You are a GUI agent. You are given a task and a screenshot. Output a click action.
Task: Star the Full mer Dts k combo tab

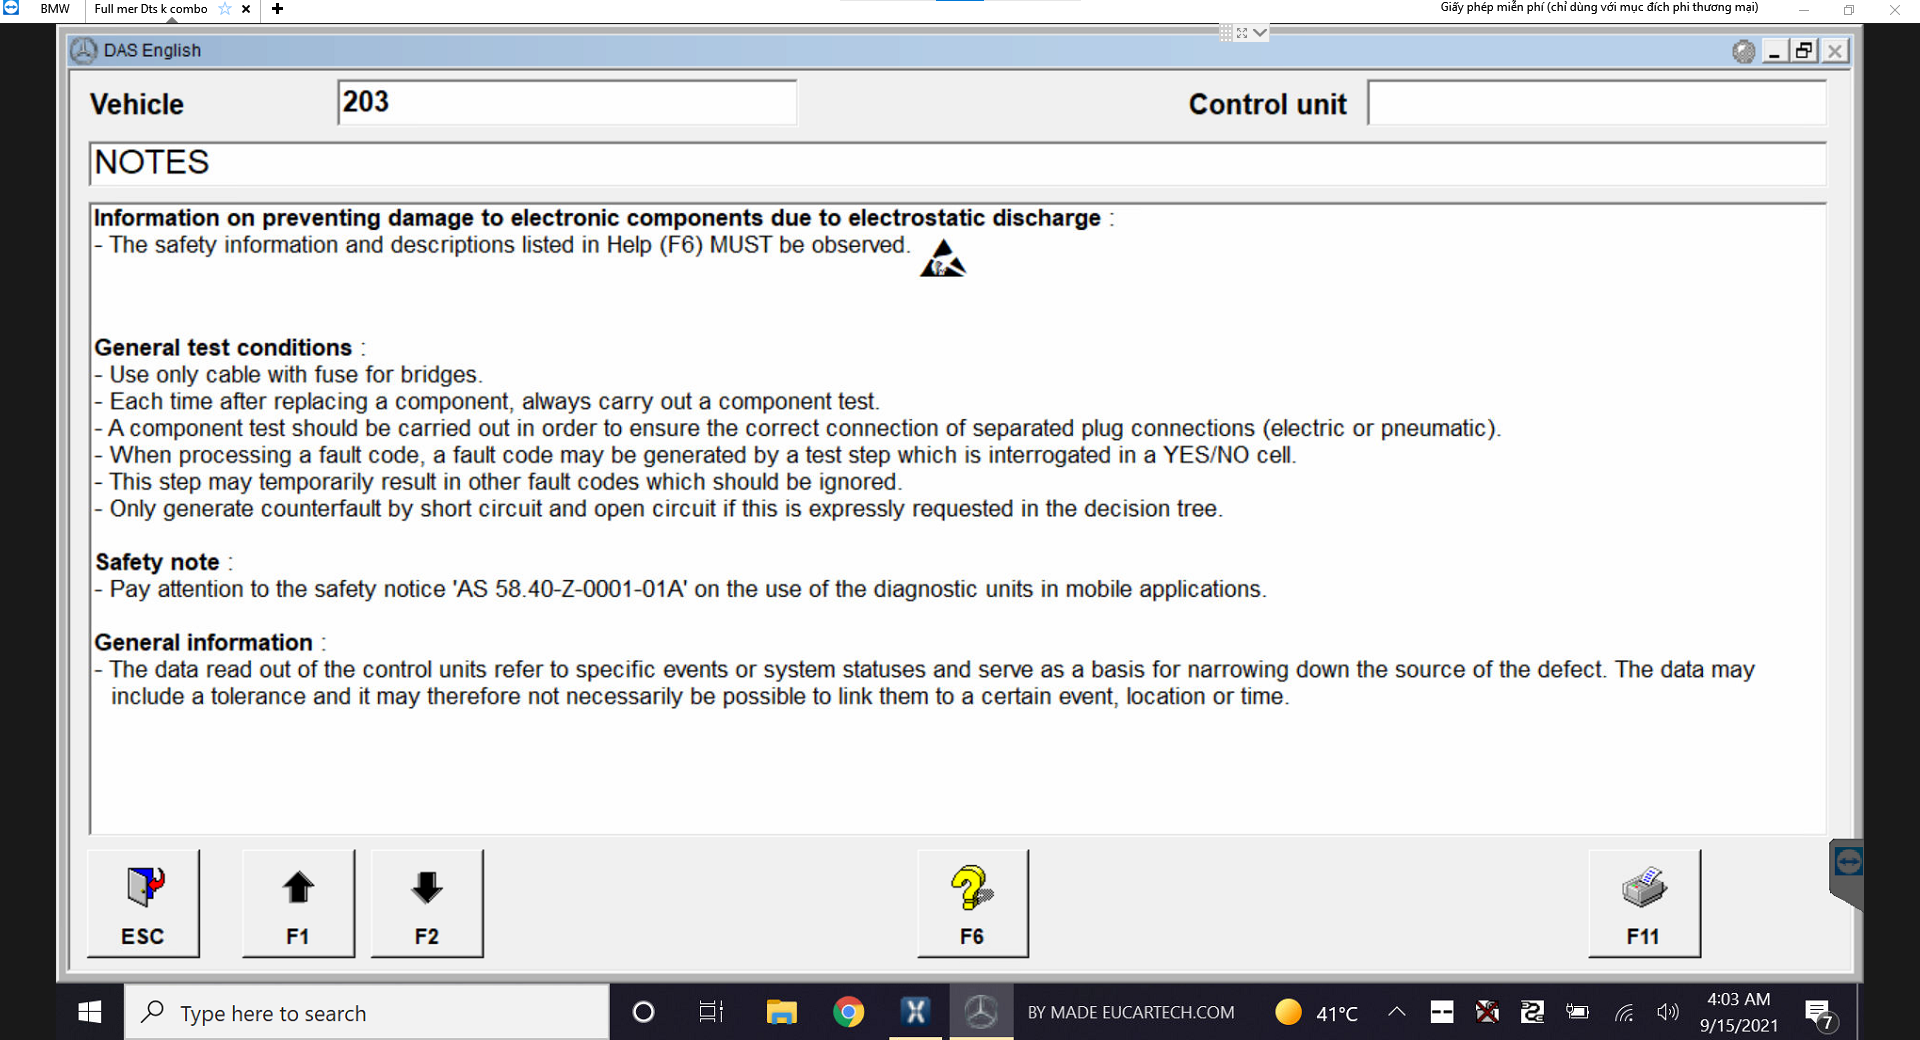pos(225,9)
